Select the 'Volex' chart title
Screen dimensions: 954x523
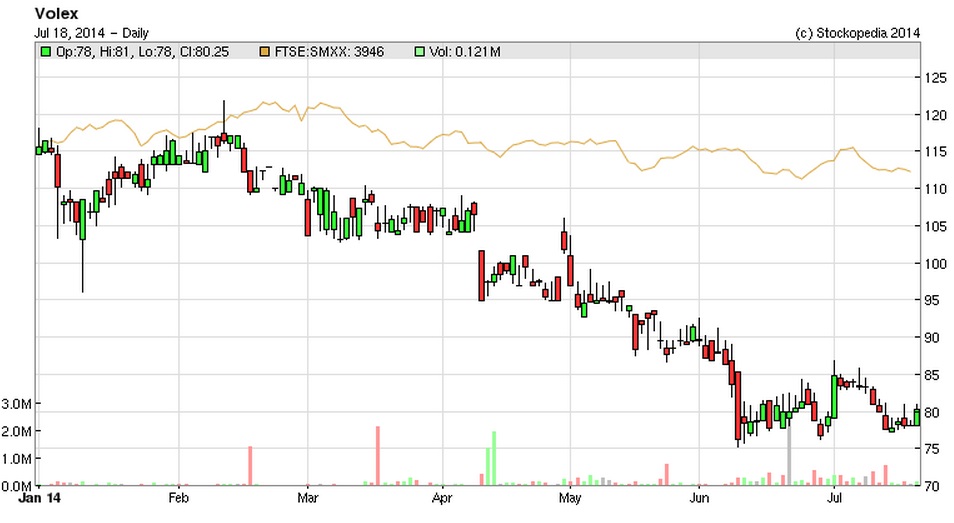coord(57,13)
